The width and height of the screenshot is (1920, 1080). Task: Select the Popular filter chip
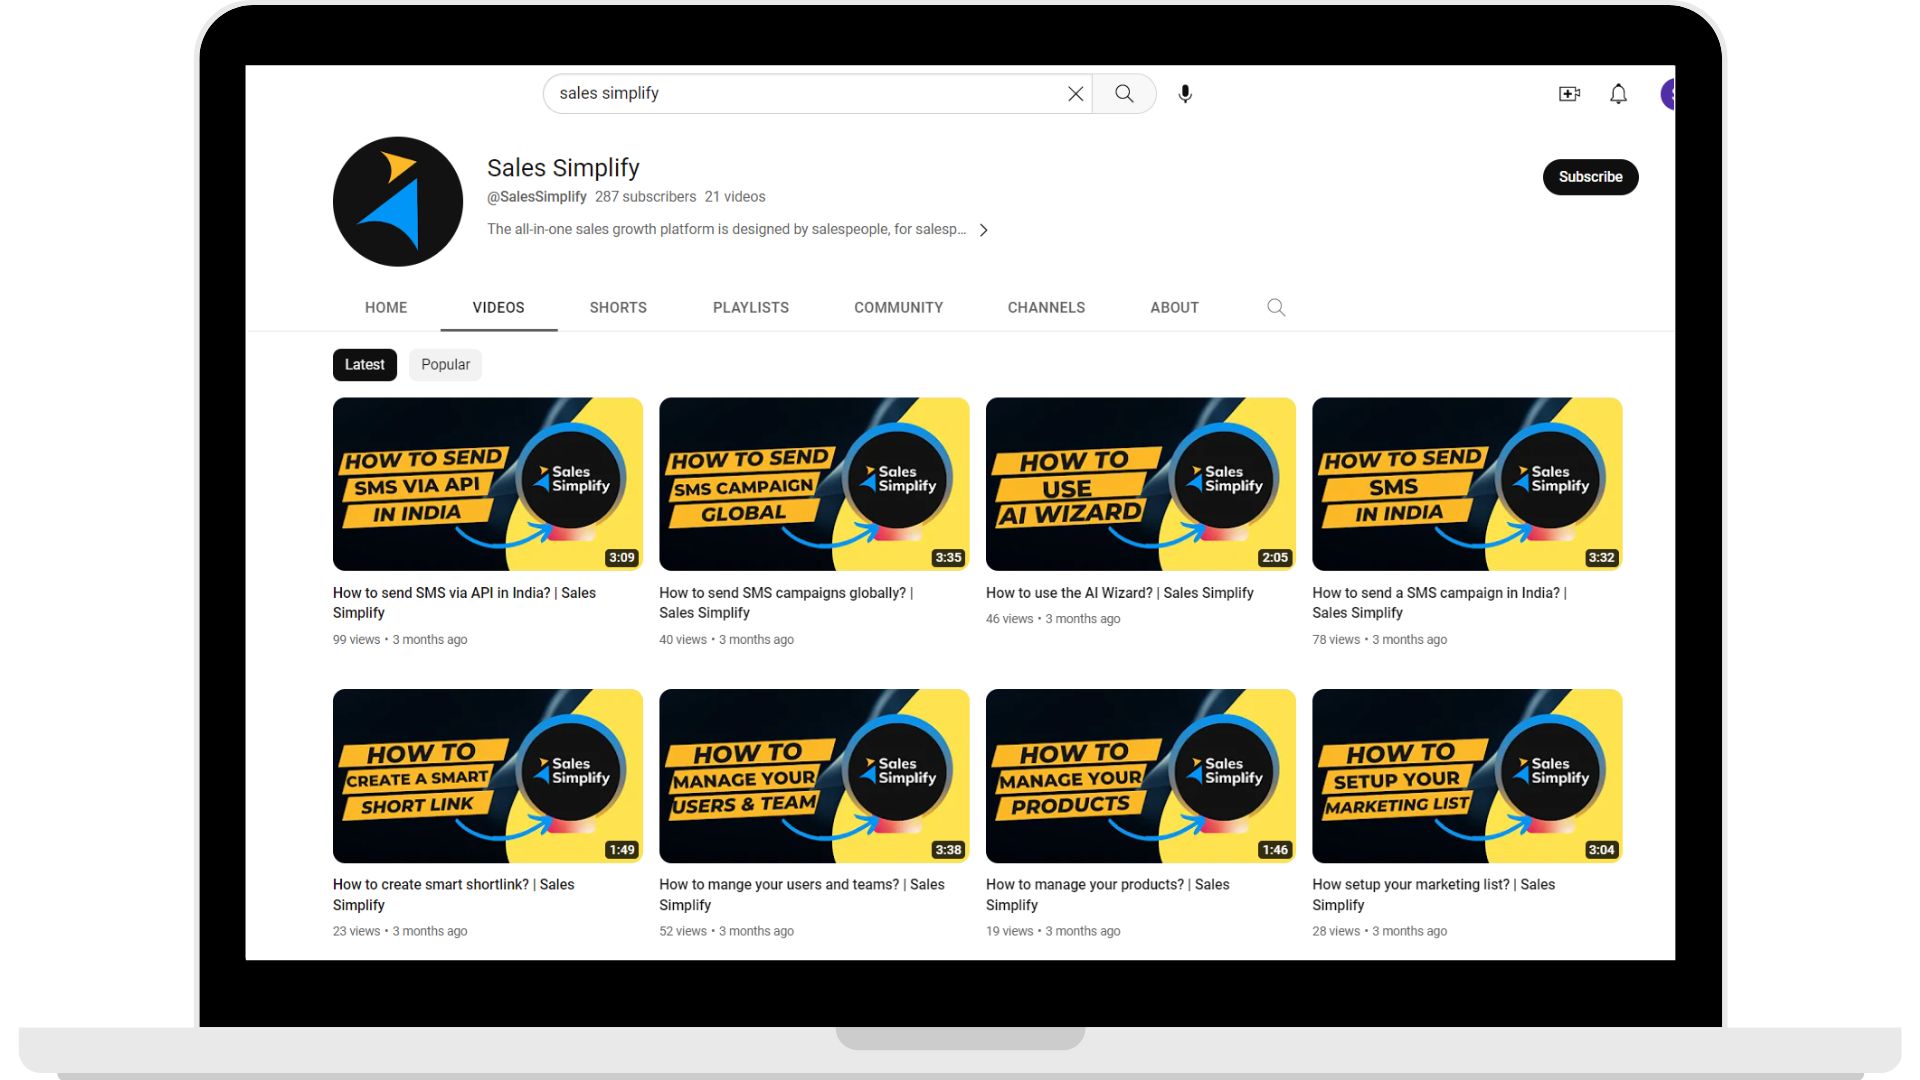click(x=445, y=365)
